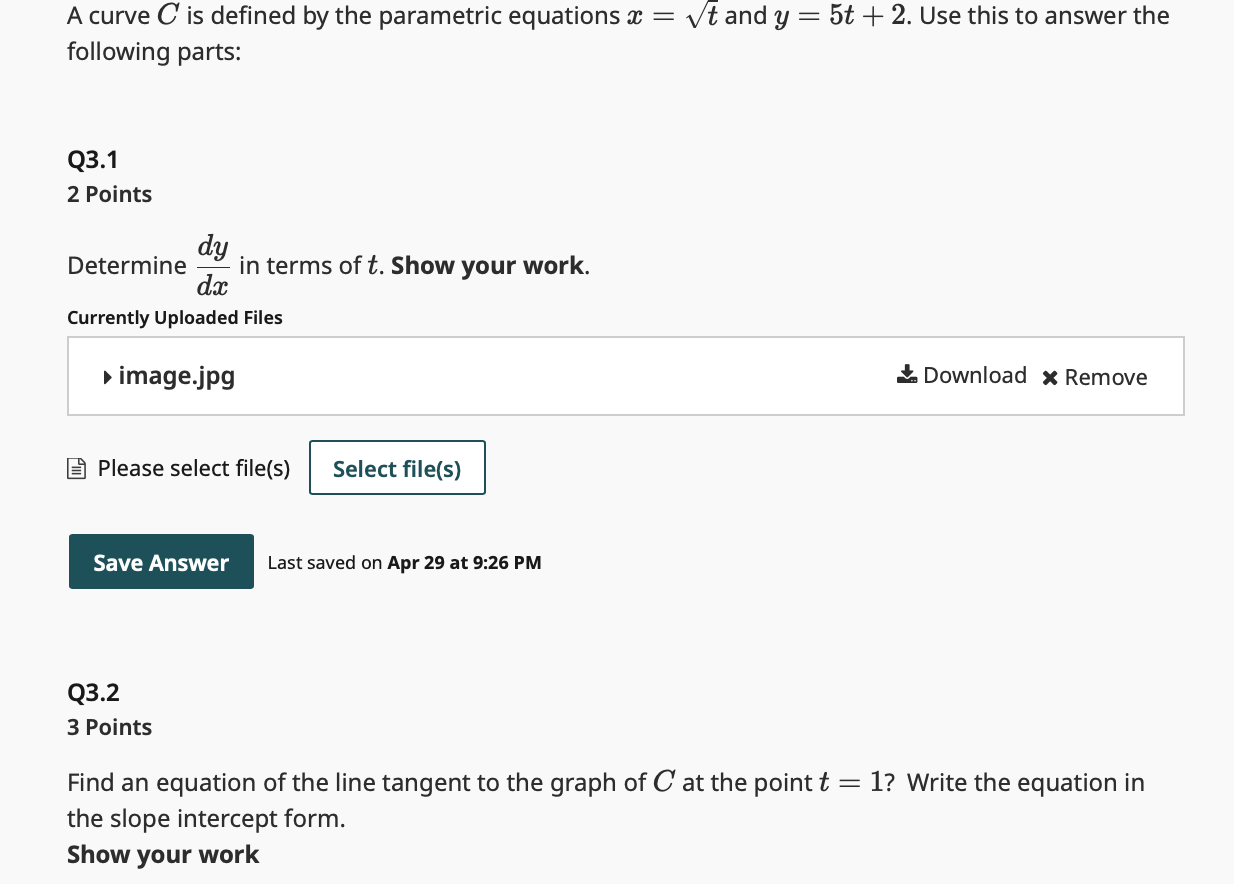Click the Q3.1 section heading
1234x884 pixels.
click(93, 159)
